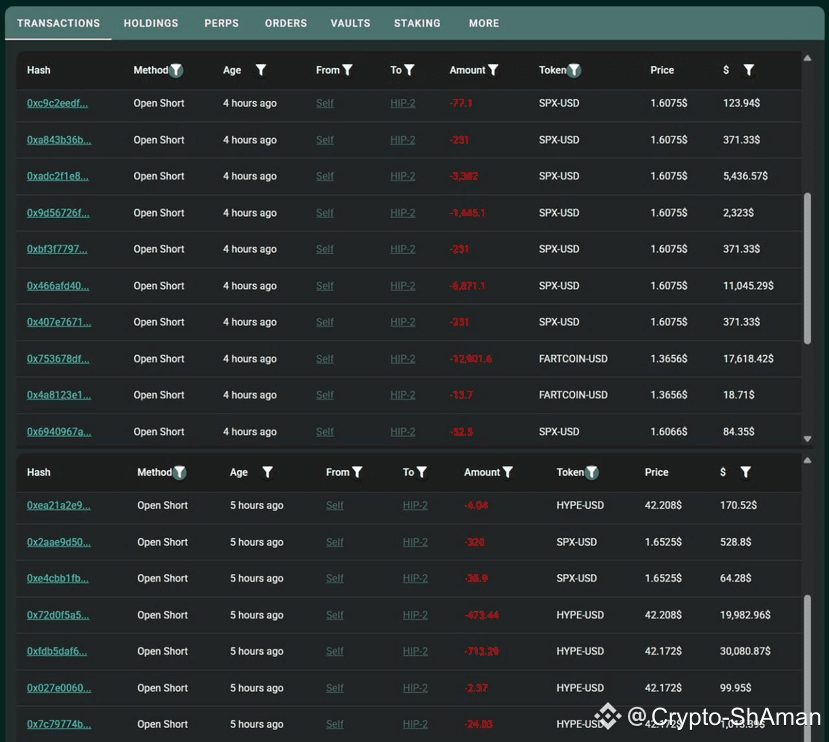Open the More tab menu

click(x=484, y=23)
